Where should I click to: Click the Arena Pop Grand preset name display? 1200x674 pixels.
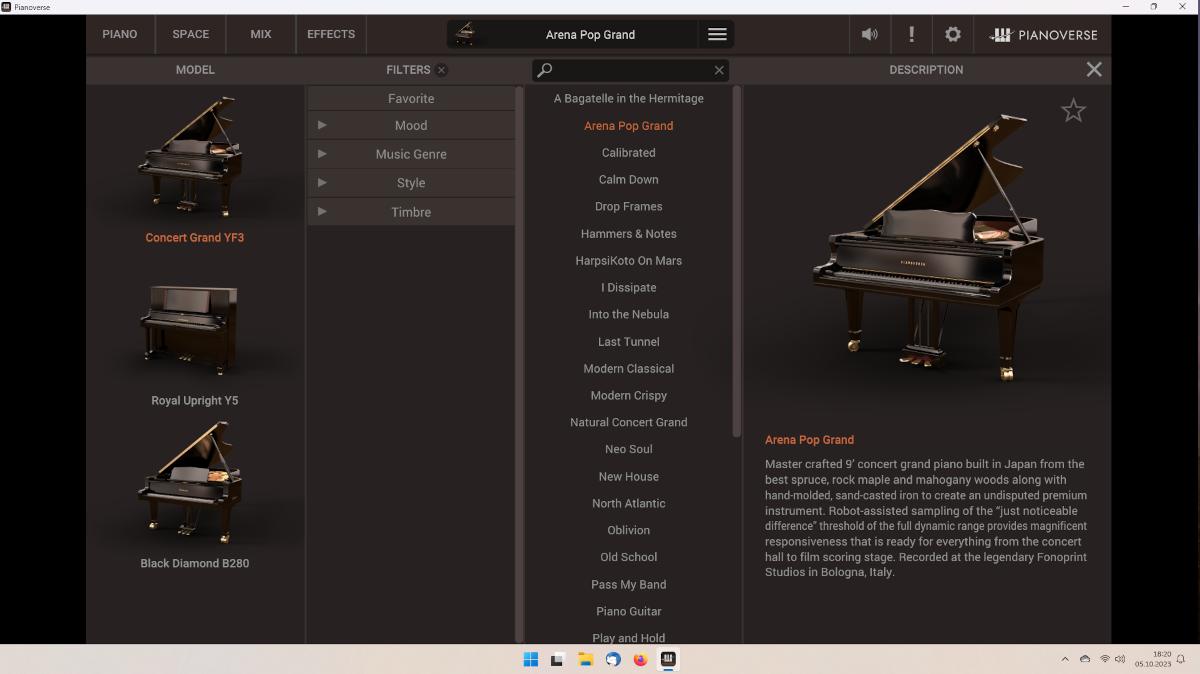(590, 35)
